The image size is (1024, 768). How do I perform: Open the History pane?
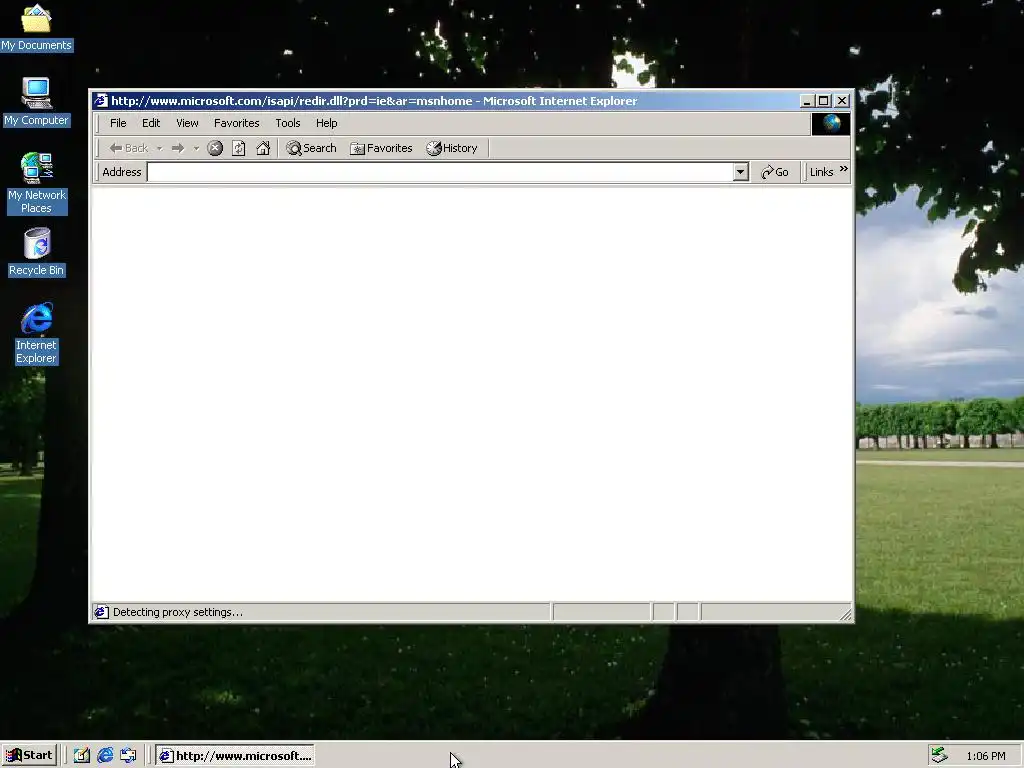pos(452,148)
